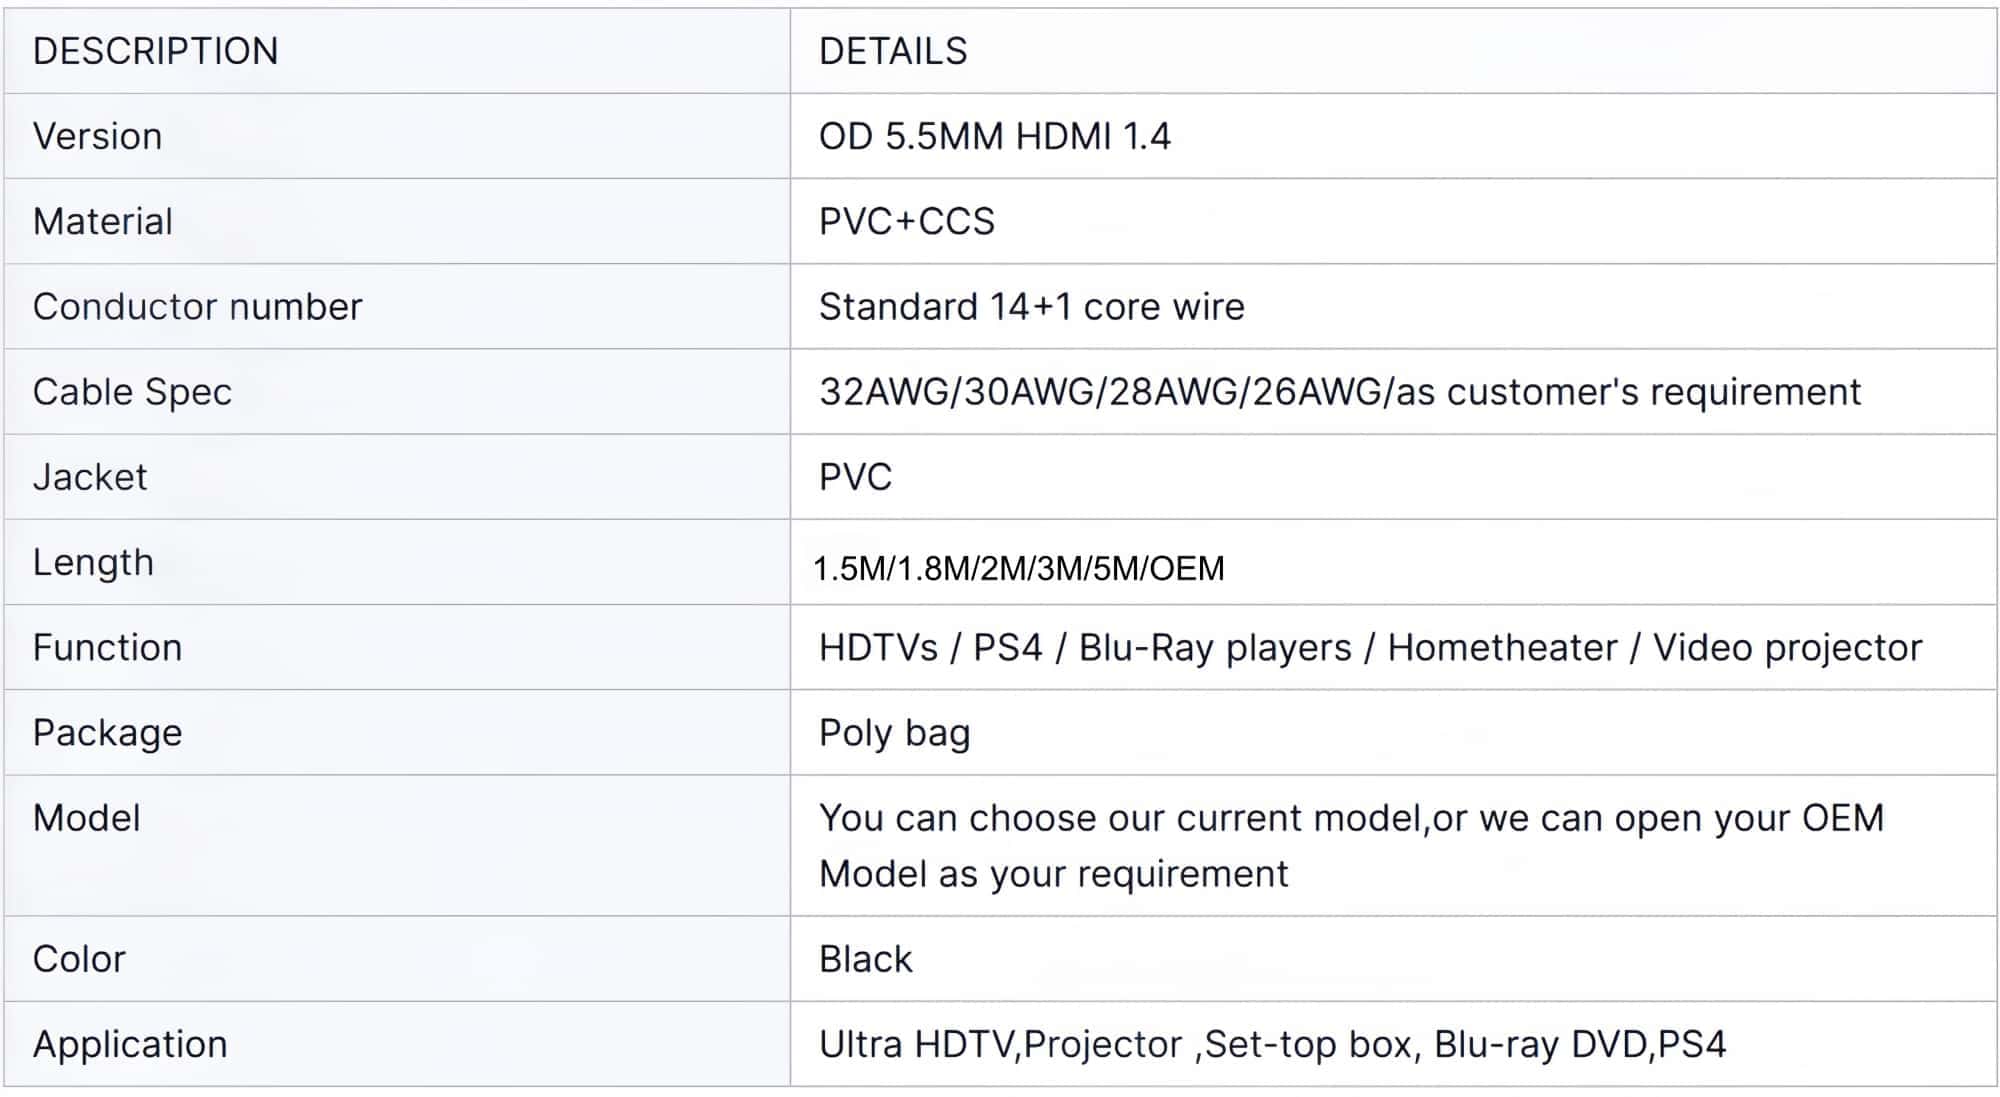This screenshot has height=1097, width=2000.
Task: Click the Ultra HDTV,Projector application details
Action: click(x=1272, y=1044)
